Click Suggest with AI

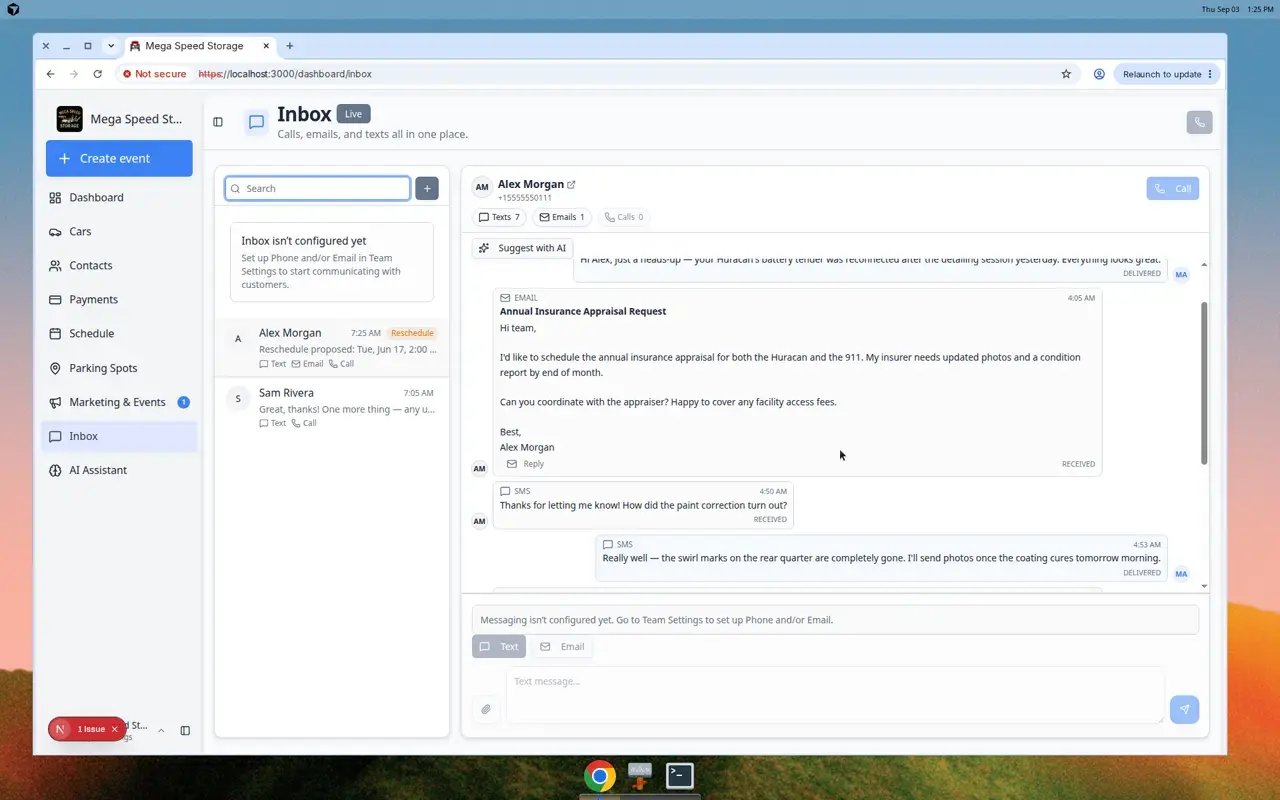(x=522, y=248)
